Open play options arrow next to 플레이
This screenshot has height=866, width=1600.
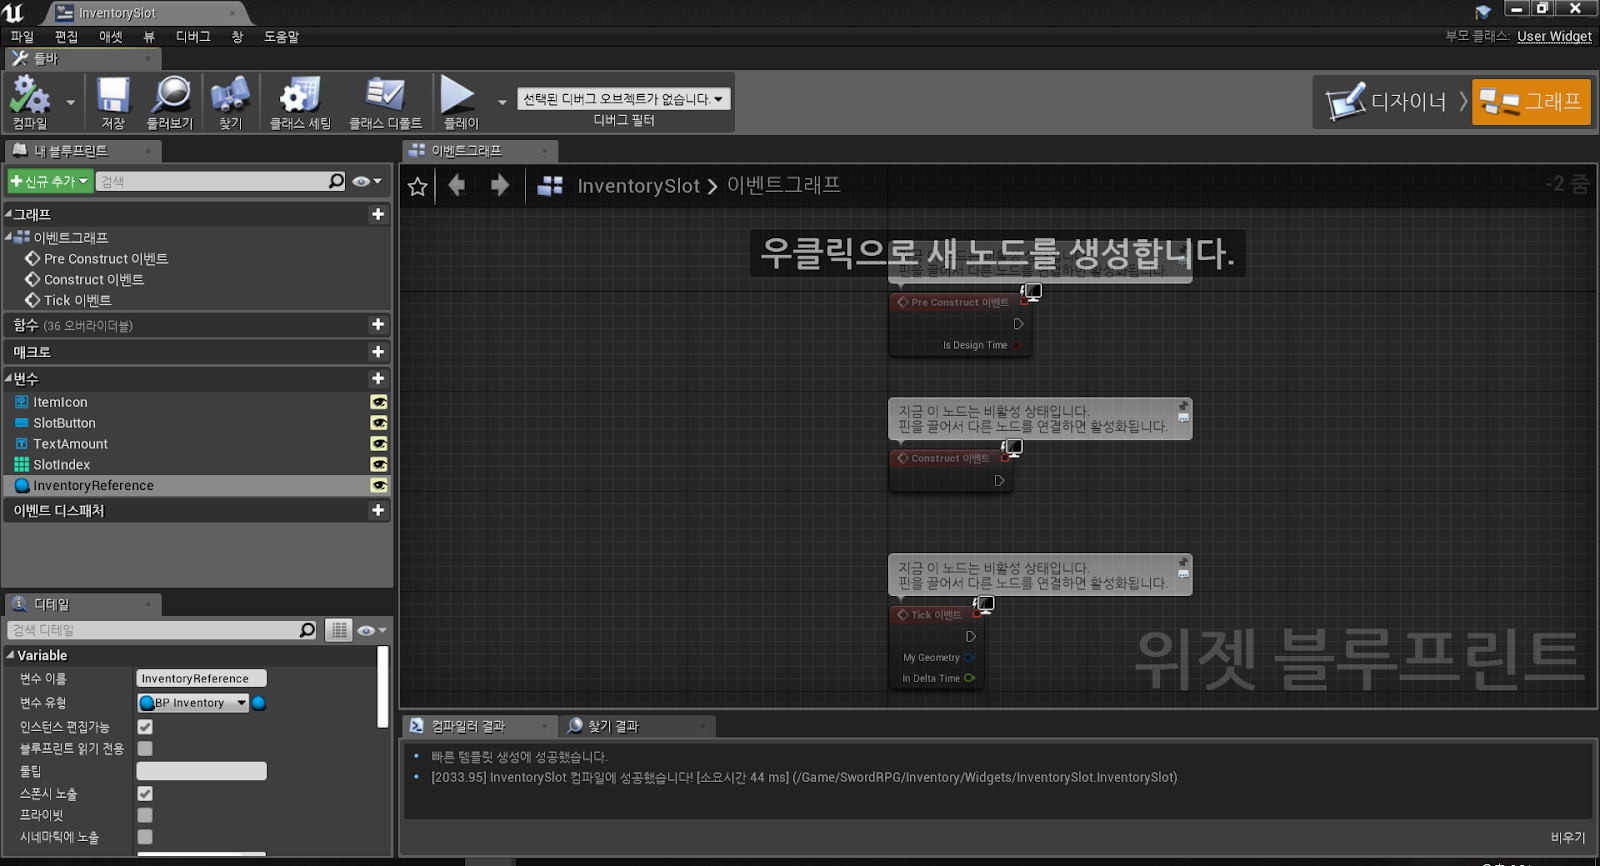(x=502, y=102)
